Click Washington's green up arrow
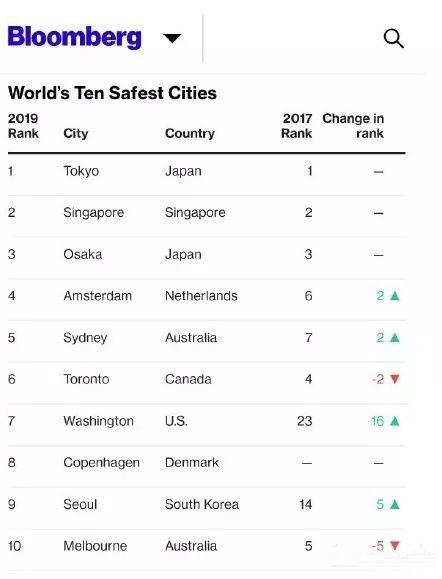This screenshot has width=442, height=579. 395,421
